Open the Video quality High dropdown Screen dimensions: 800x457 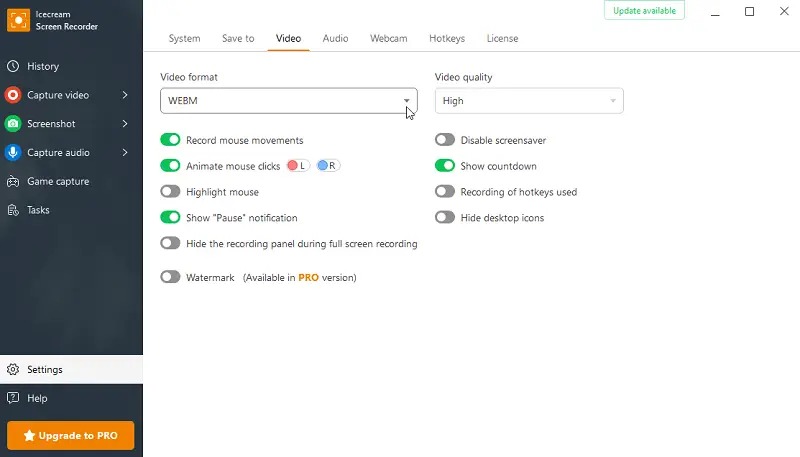pos(529,101)
